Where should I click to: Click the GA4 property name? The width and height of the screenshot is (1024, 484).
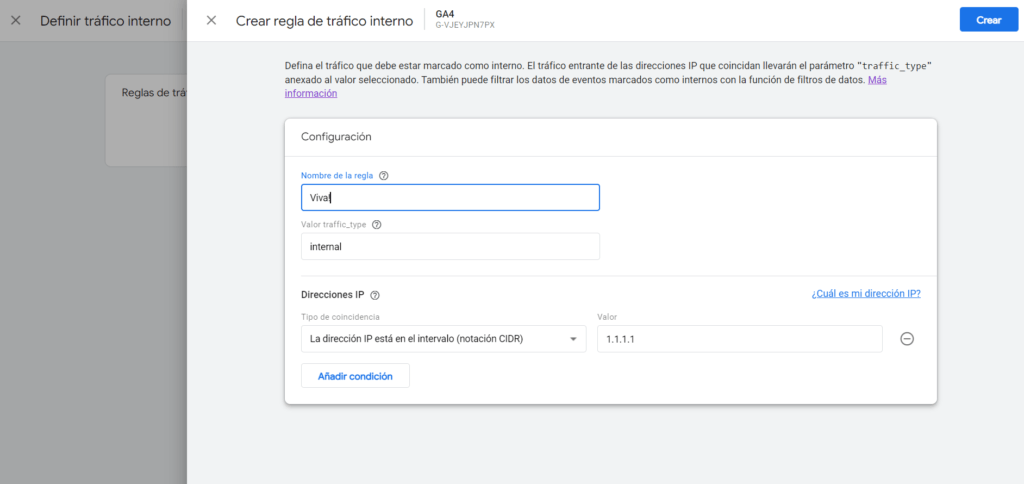445,14
